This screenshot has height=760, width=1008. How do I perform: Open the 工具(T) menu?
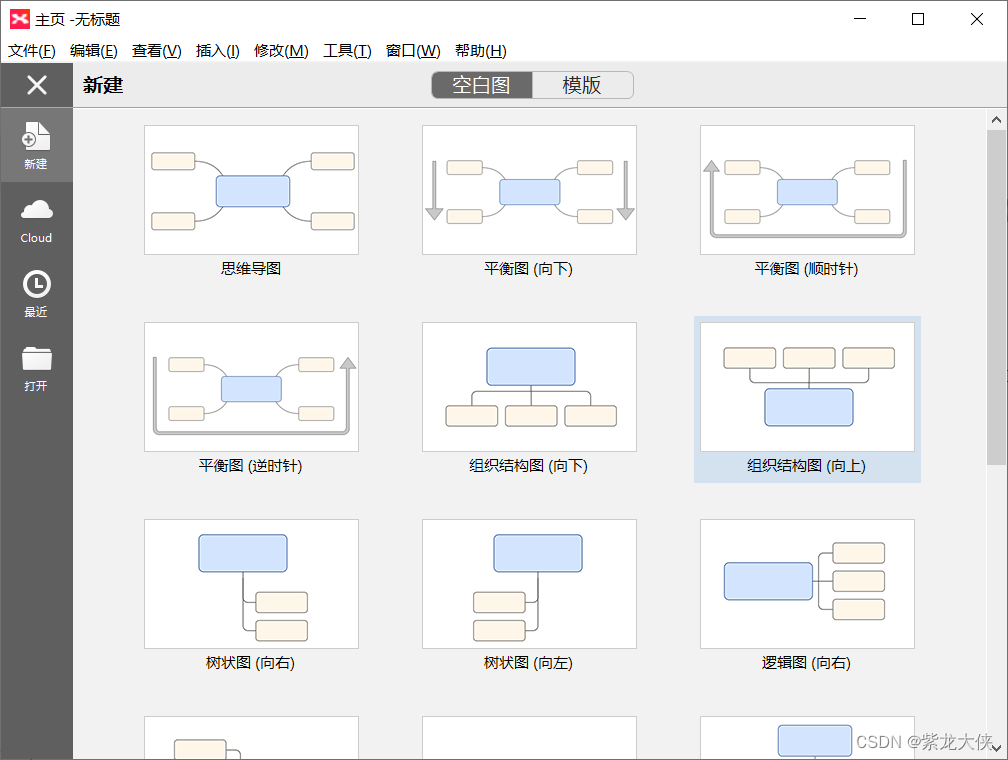pos(347,51)
